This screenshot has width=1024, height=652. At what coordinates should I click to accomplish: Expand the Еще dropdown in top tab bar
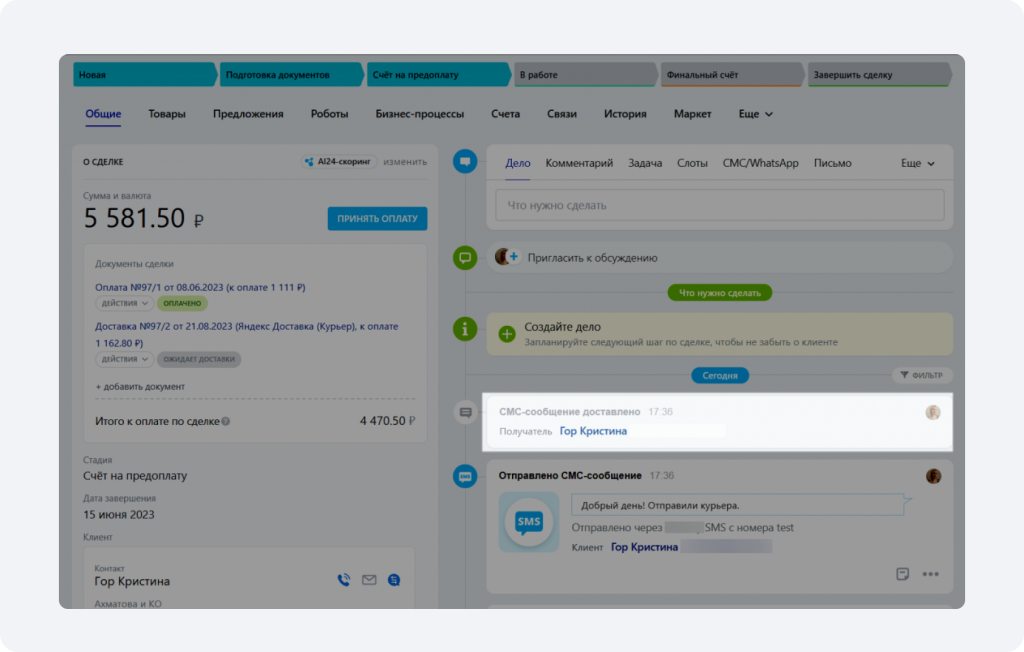(756, 114)
